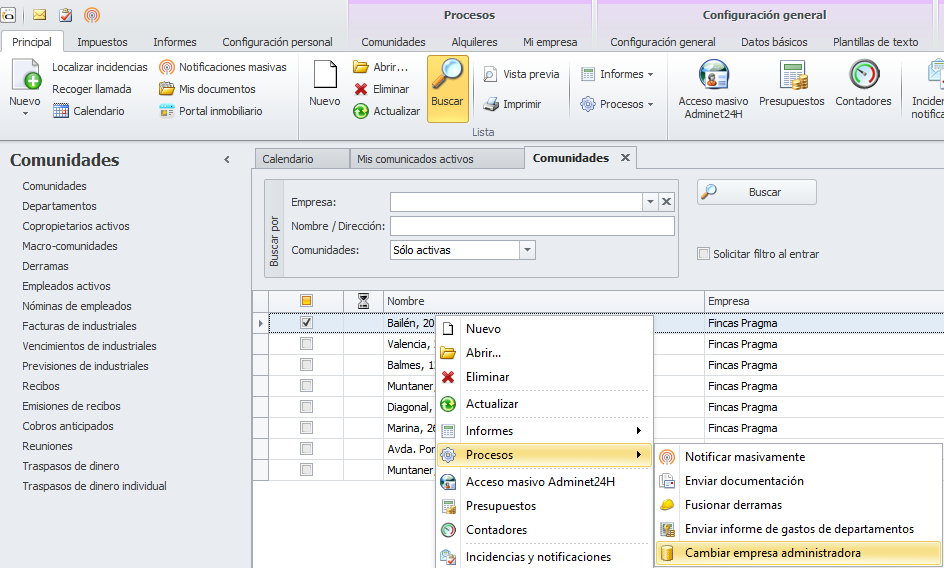Click the Buscar magnifier icon in ribbon

pos(447,77)
